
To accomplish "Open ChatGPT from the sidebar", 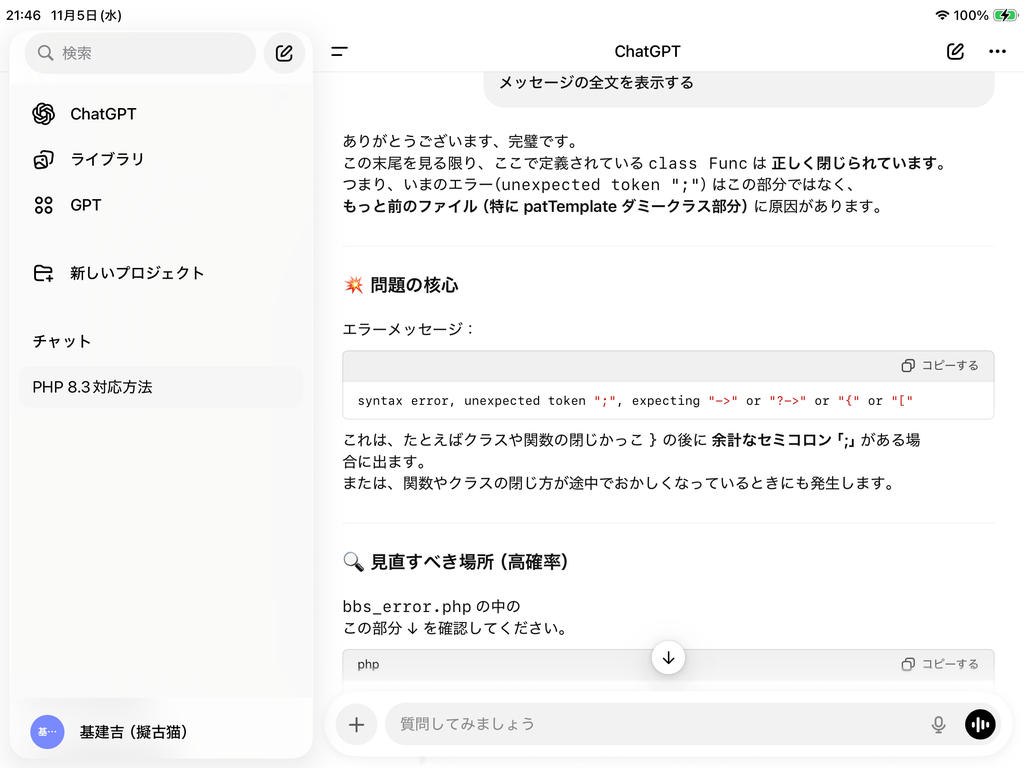I will [x=102, y=114].
